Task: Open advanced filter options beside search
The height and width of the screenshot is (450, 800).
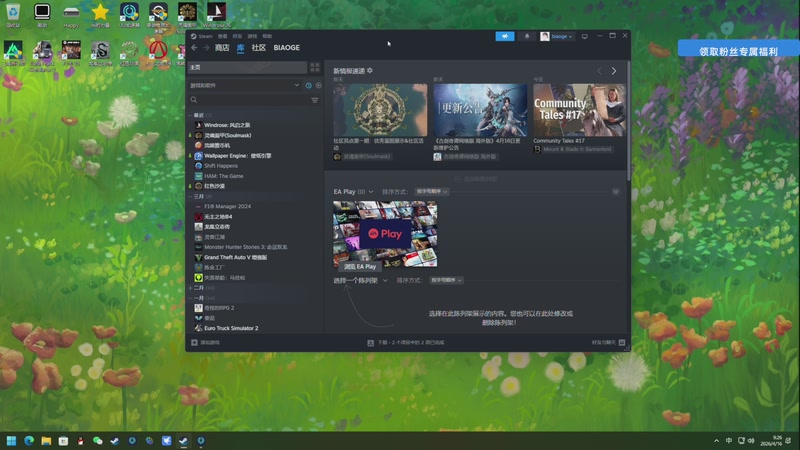Action: tap(315, 100)
